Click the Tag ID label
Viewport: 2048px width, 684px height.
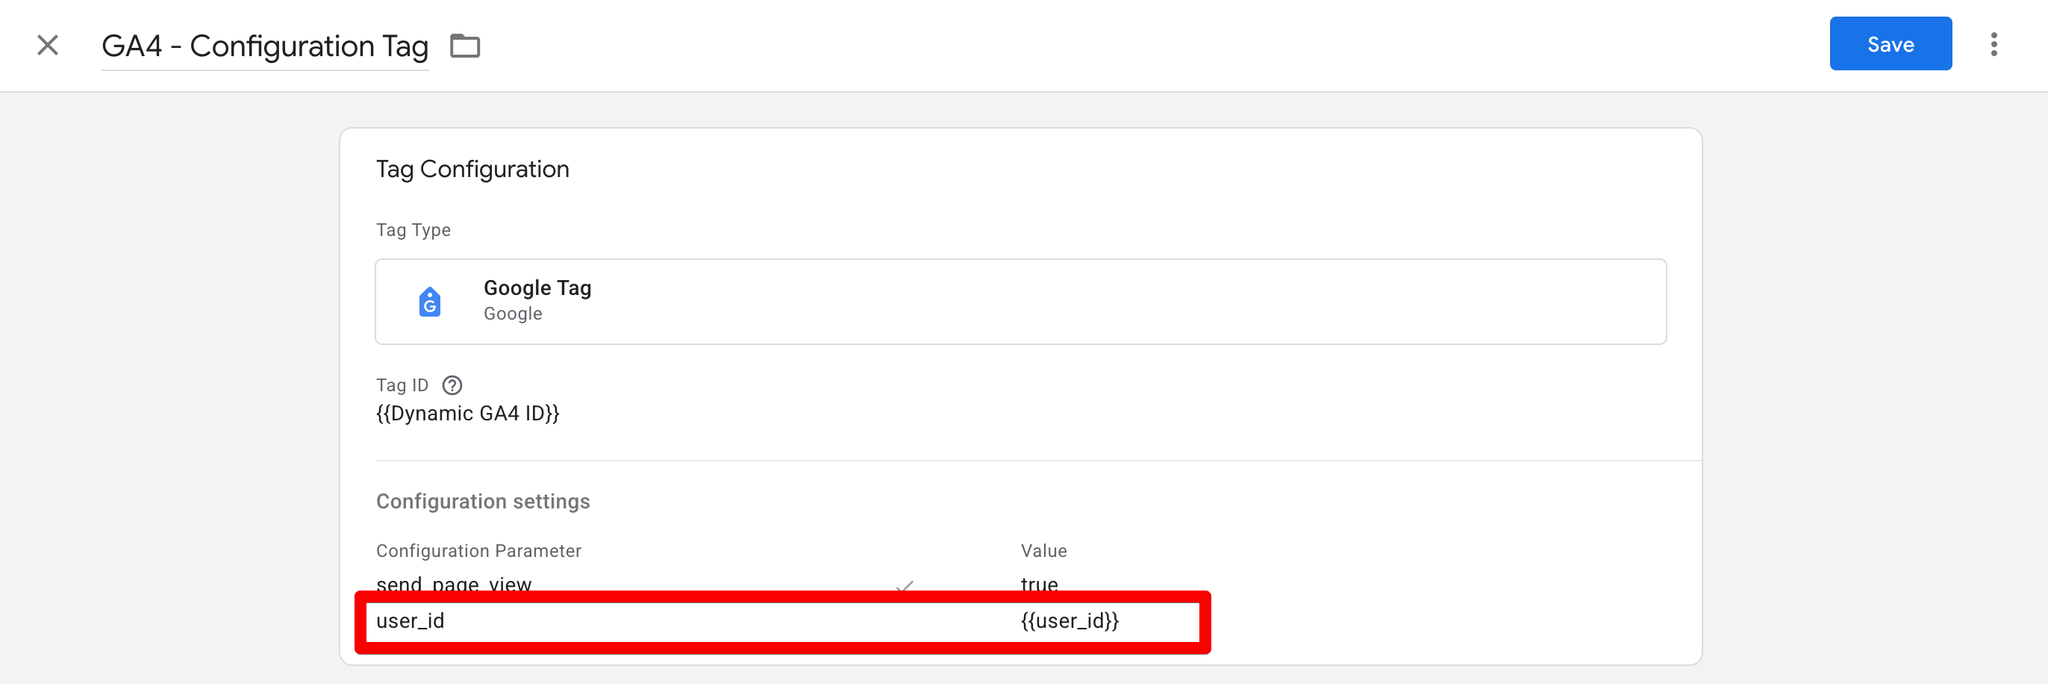(x=402, y=385)
